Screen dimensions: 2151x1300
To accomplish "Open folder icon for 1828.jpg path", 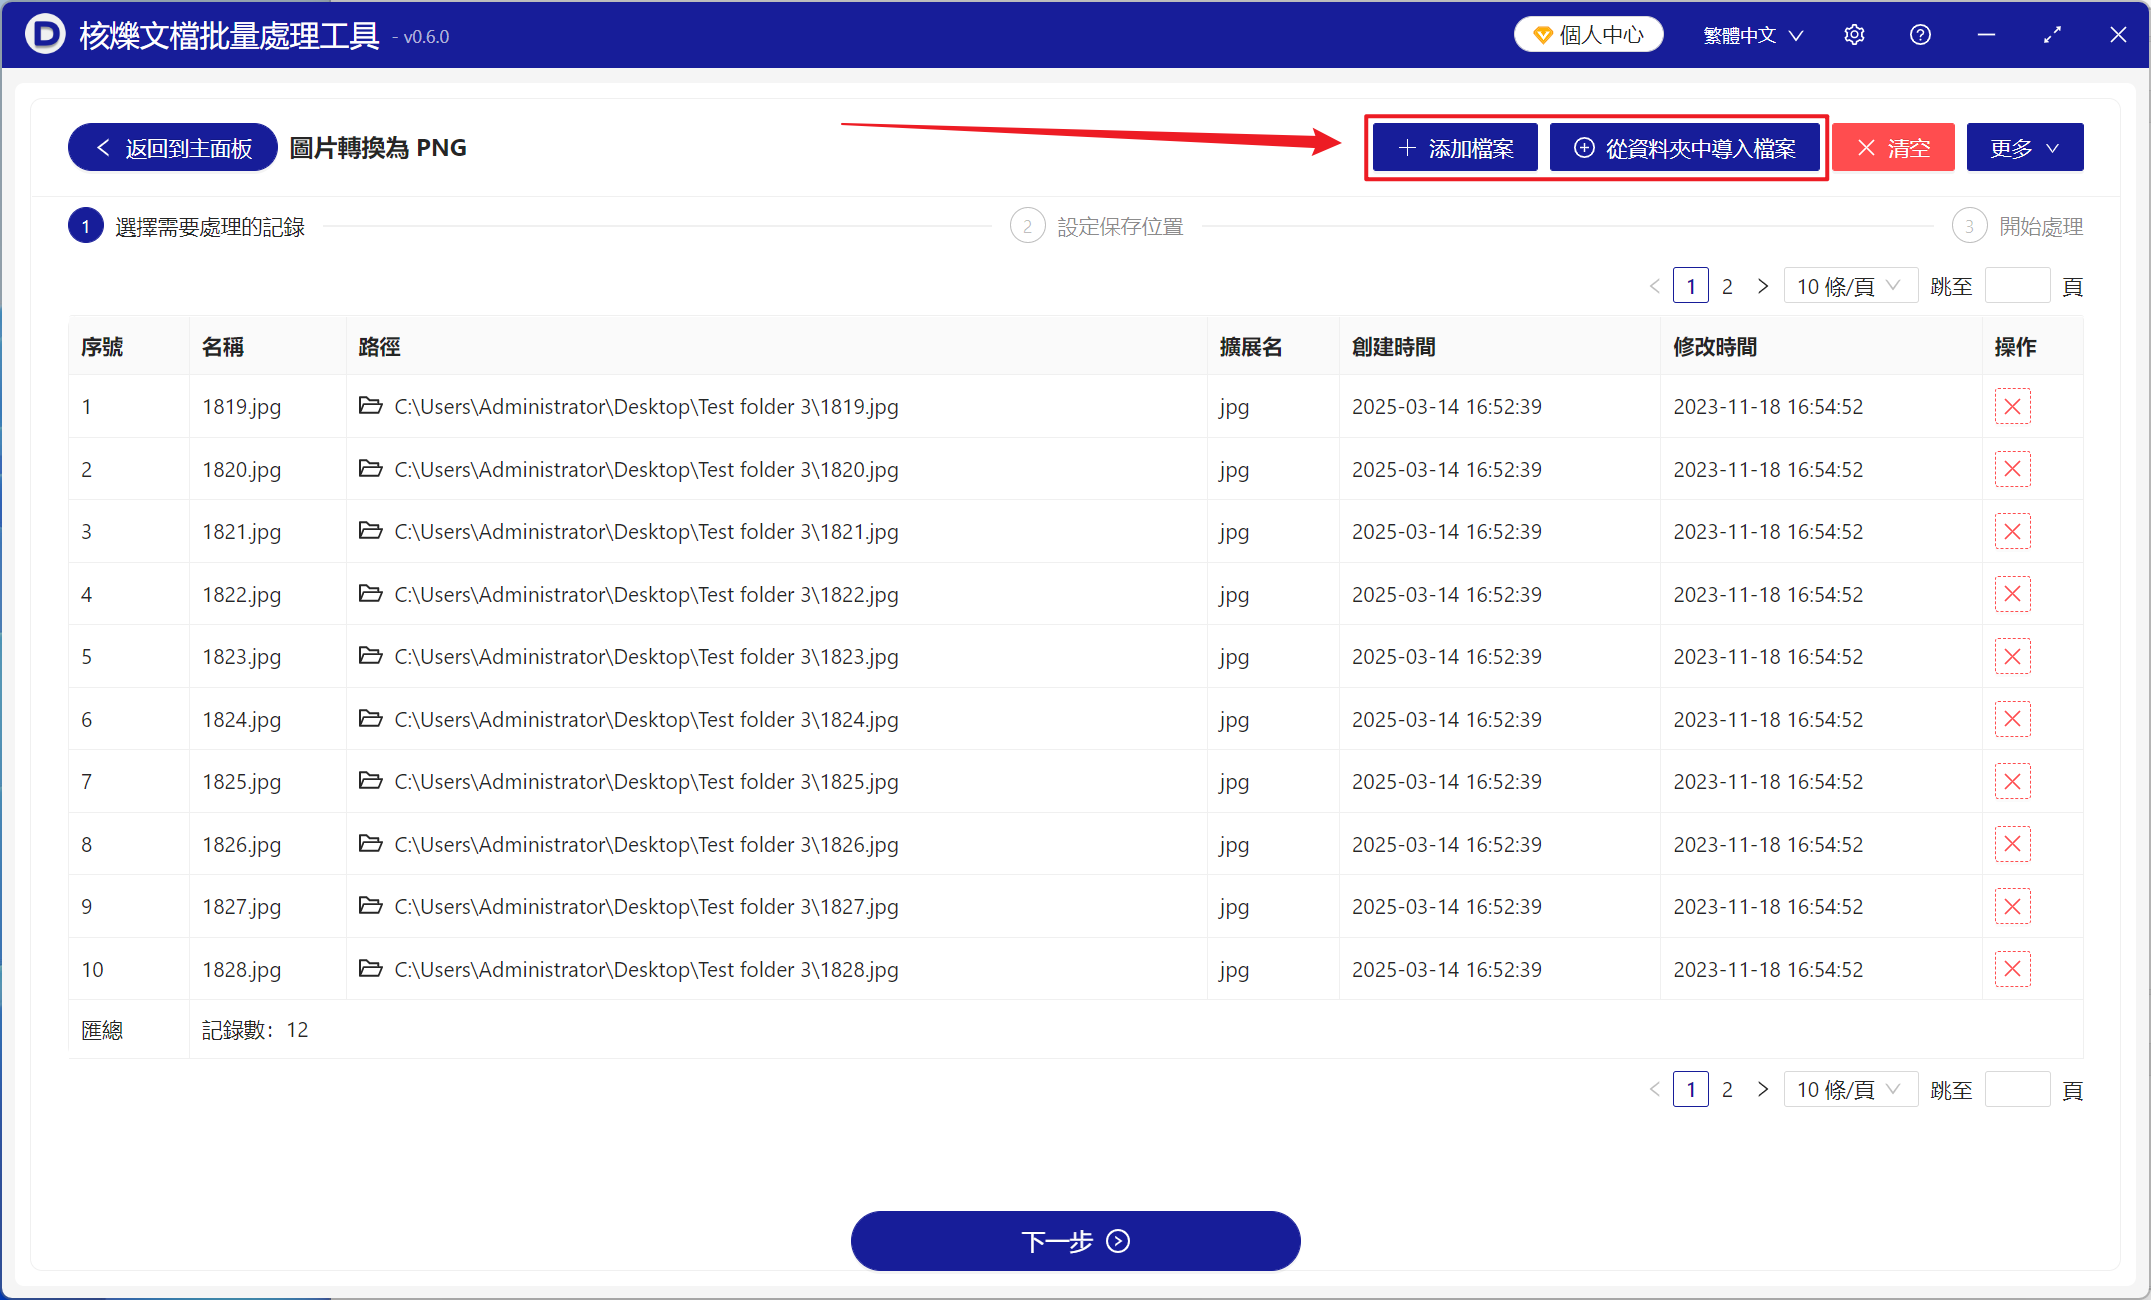I will click(x=370, y=968).
